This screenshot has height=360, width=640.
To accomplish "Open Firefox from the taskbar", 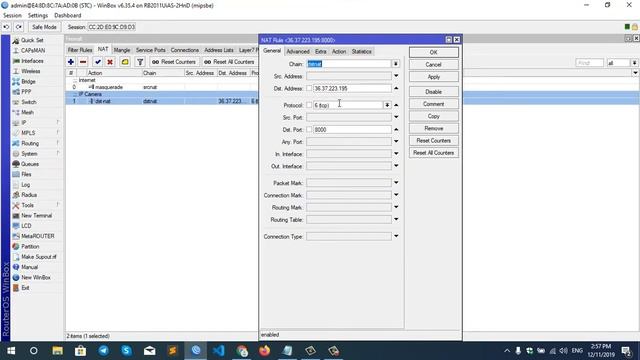I will click(x=264, y=351).
